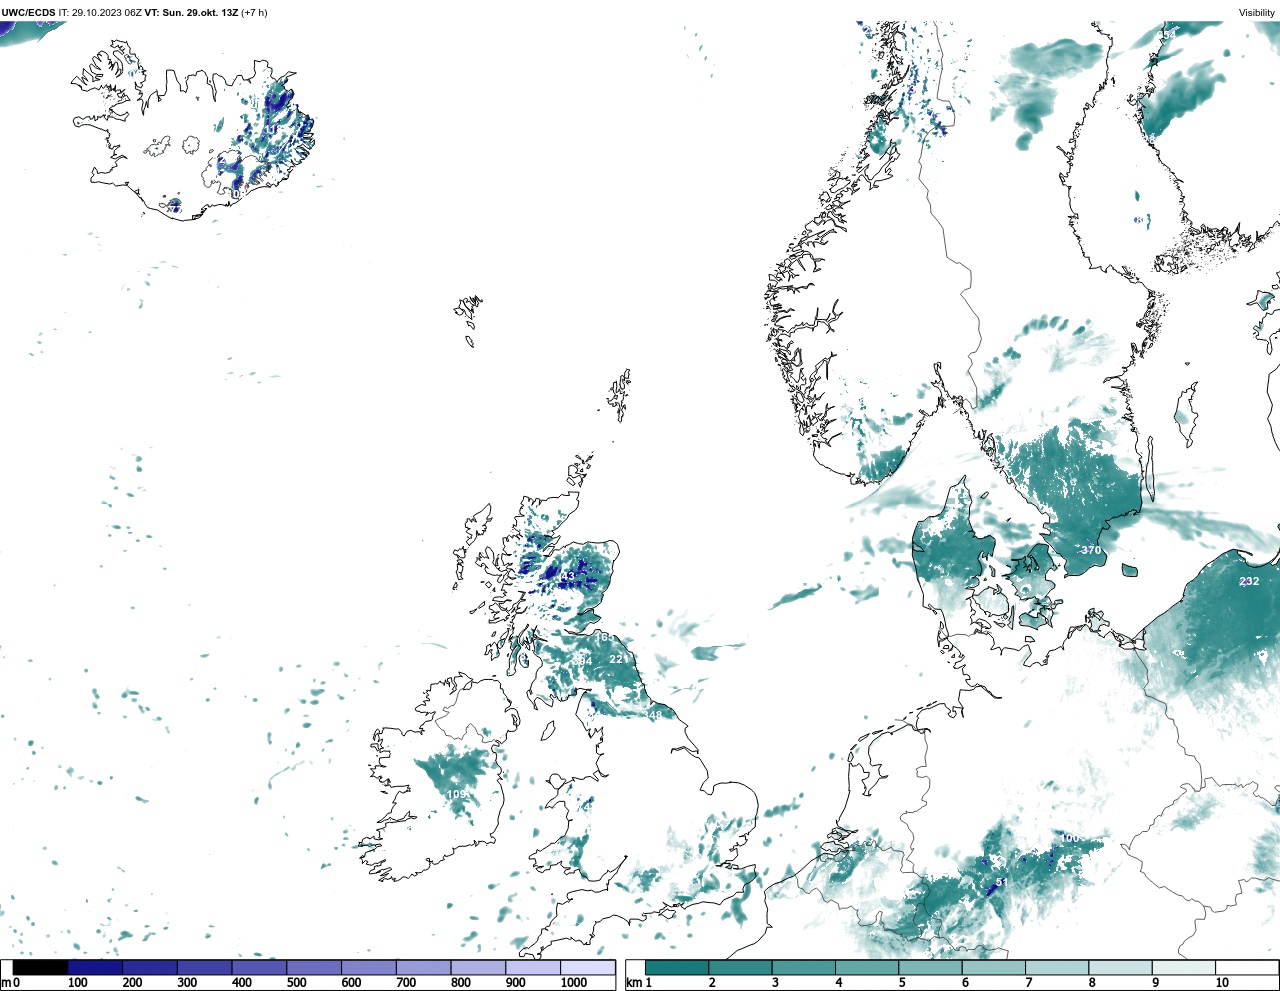This screenshot has height=991, width=1280.
Task: Click the 51 value over Germany
Action: pyautogui.click(x=1001, y=882)
